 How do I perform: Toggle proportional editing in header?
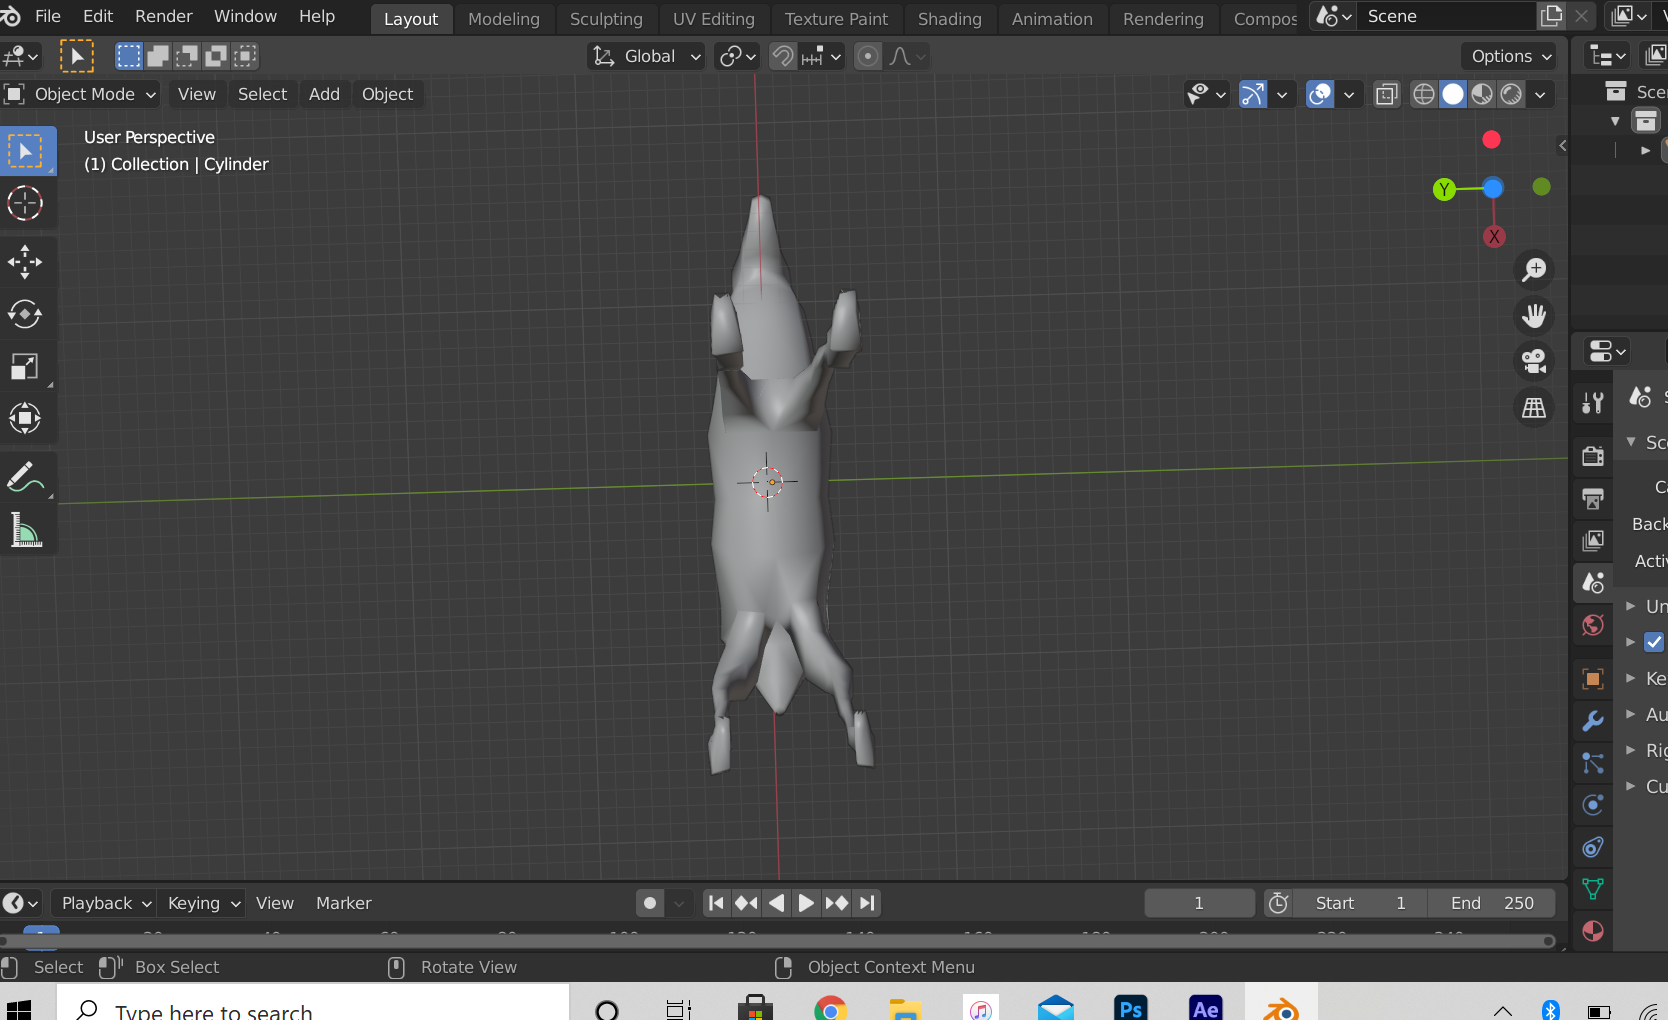(868, 57)
